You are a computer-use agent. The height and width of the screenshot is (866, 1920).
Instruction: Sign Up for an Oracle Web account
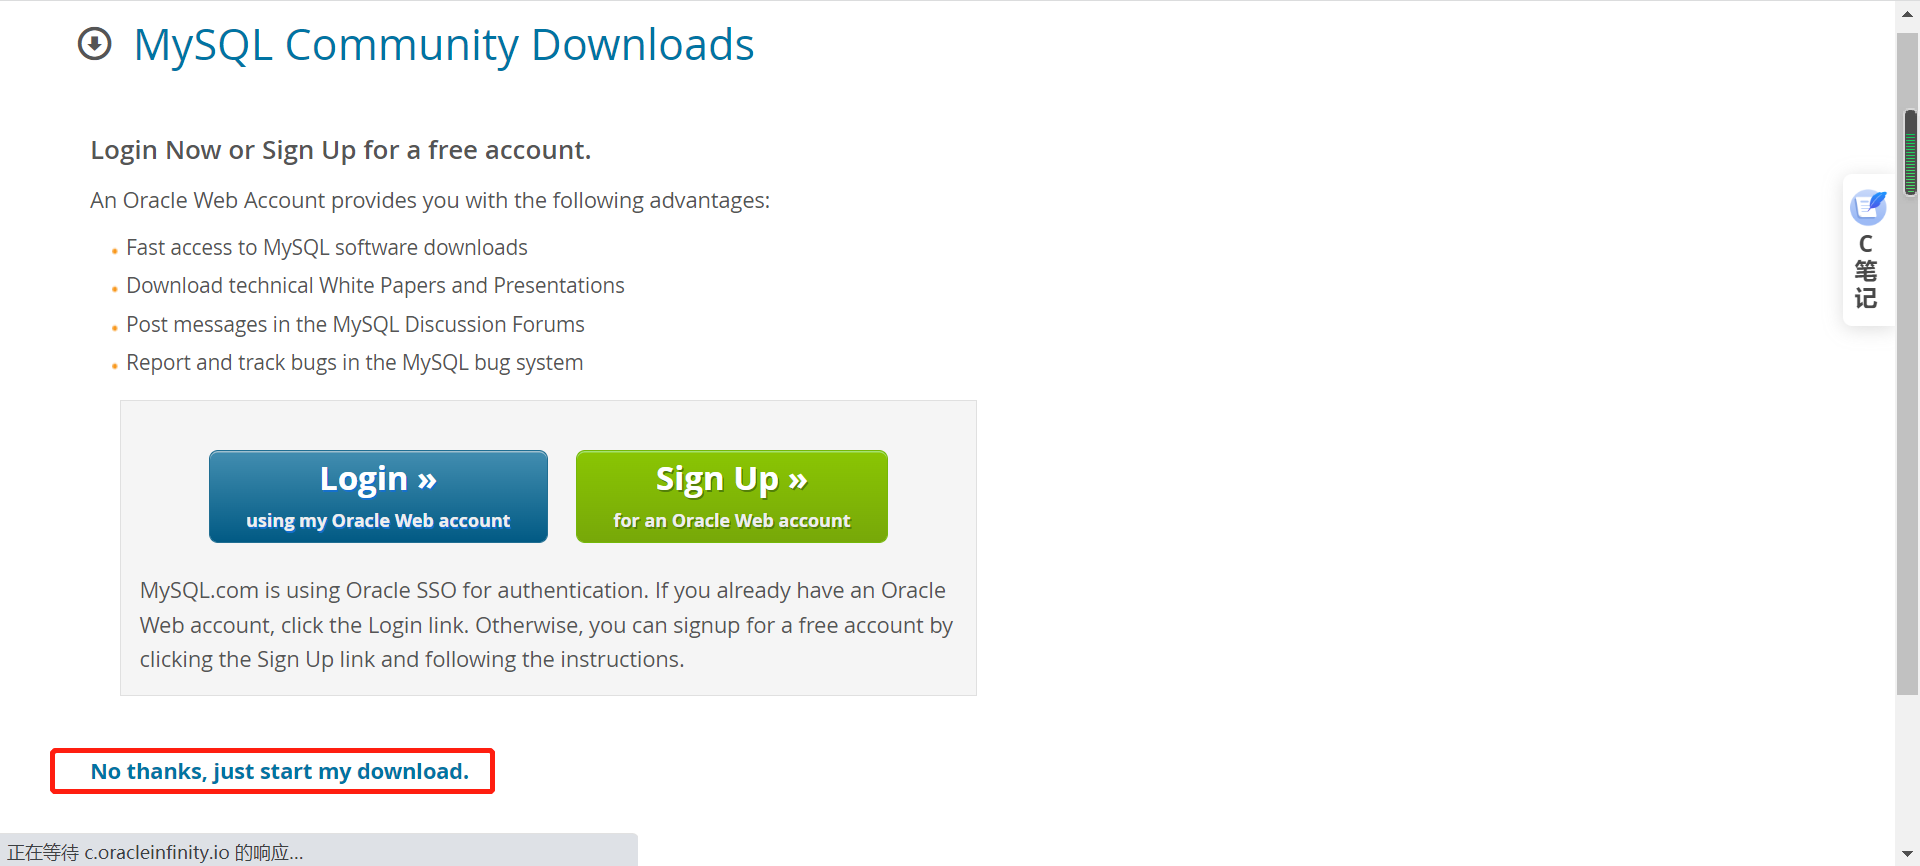pyautogui.click(x=732, y=496)
